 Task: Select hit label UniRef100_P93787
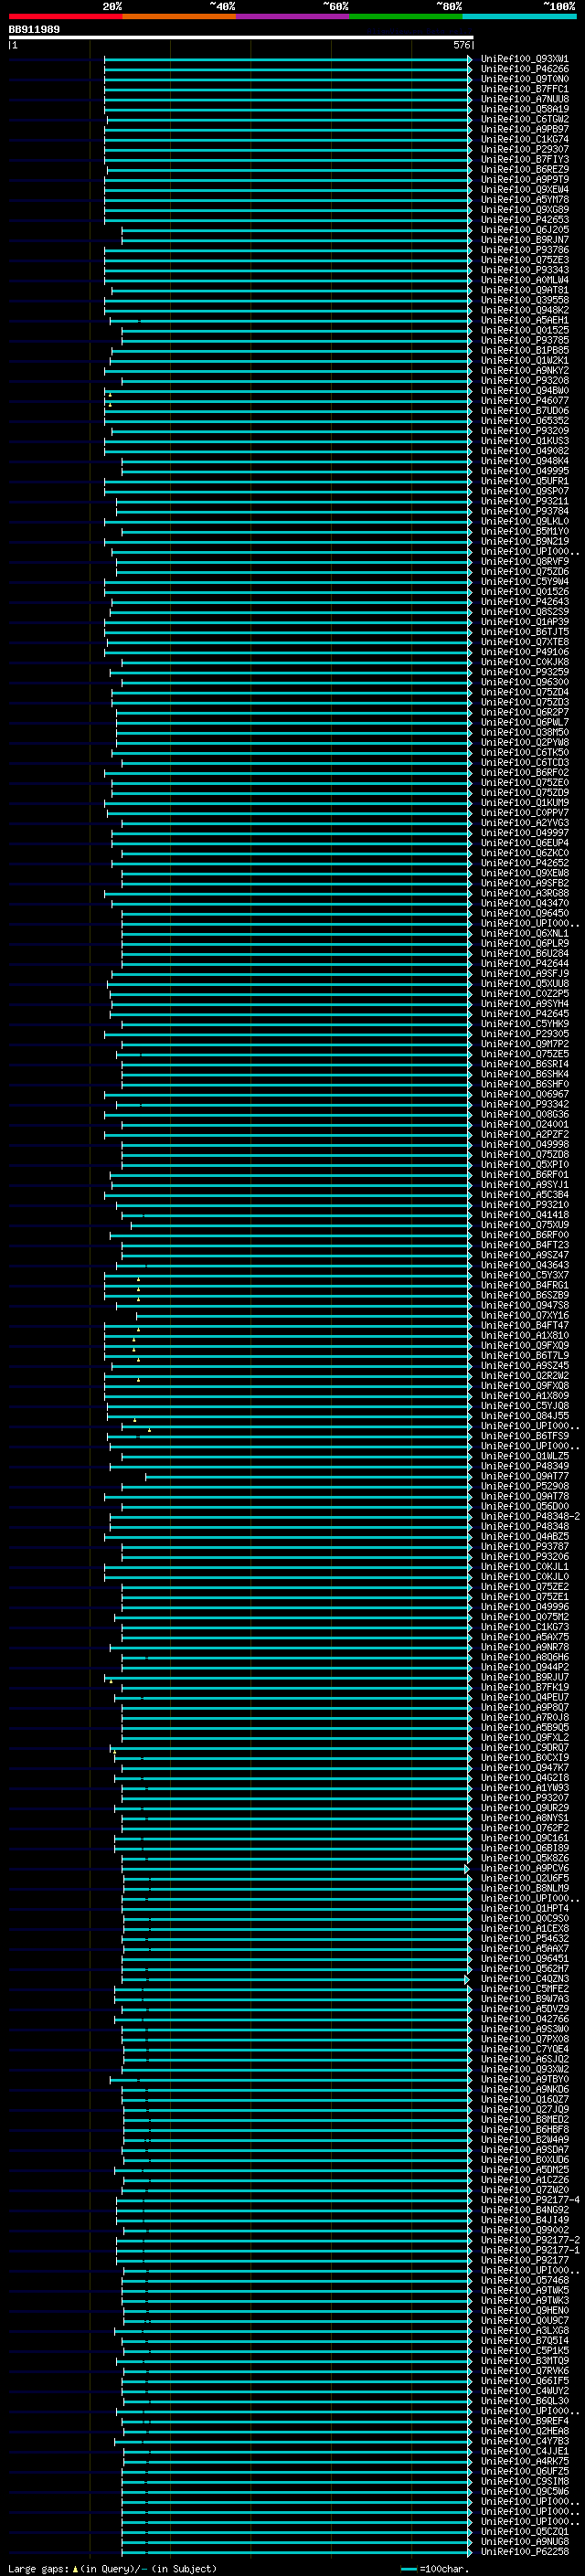[x=525, y=1547]
